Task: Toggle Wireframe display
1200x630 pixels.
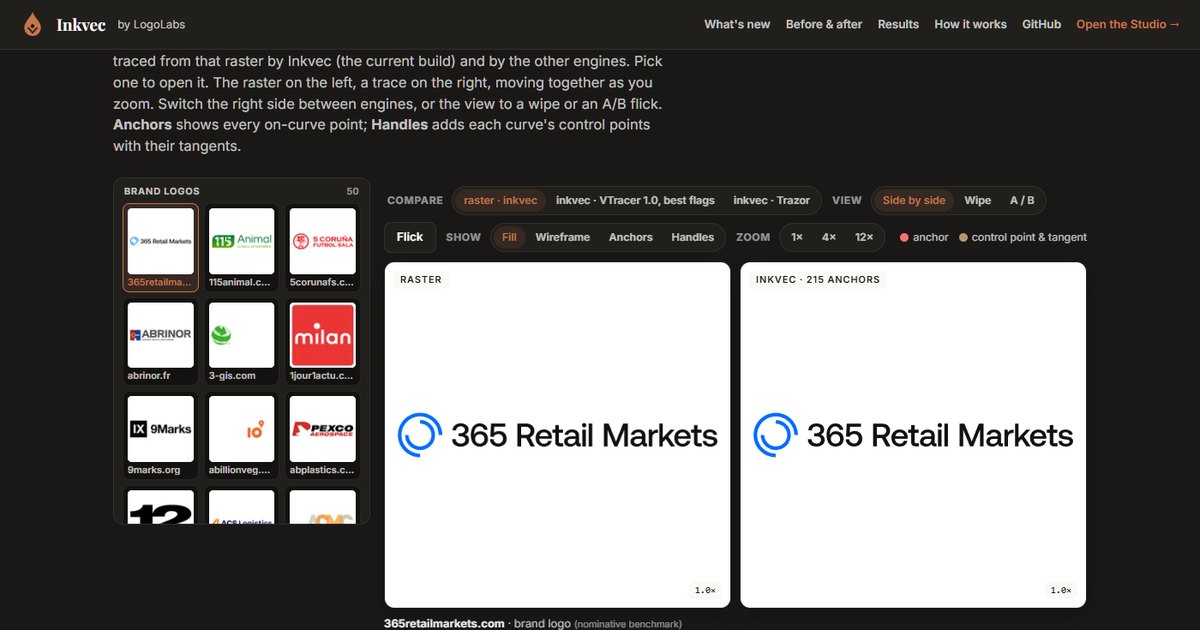Action: coord(562,237)
